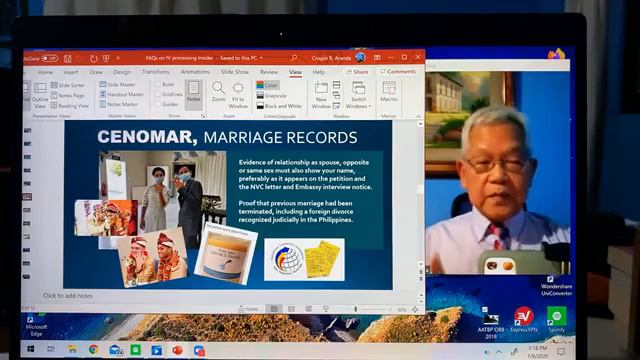Open the Draw tab
The width and height of the screenshot is (640, 360).
(x=96, y=72)
